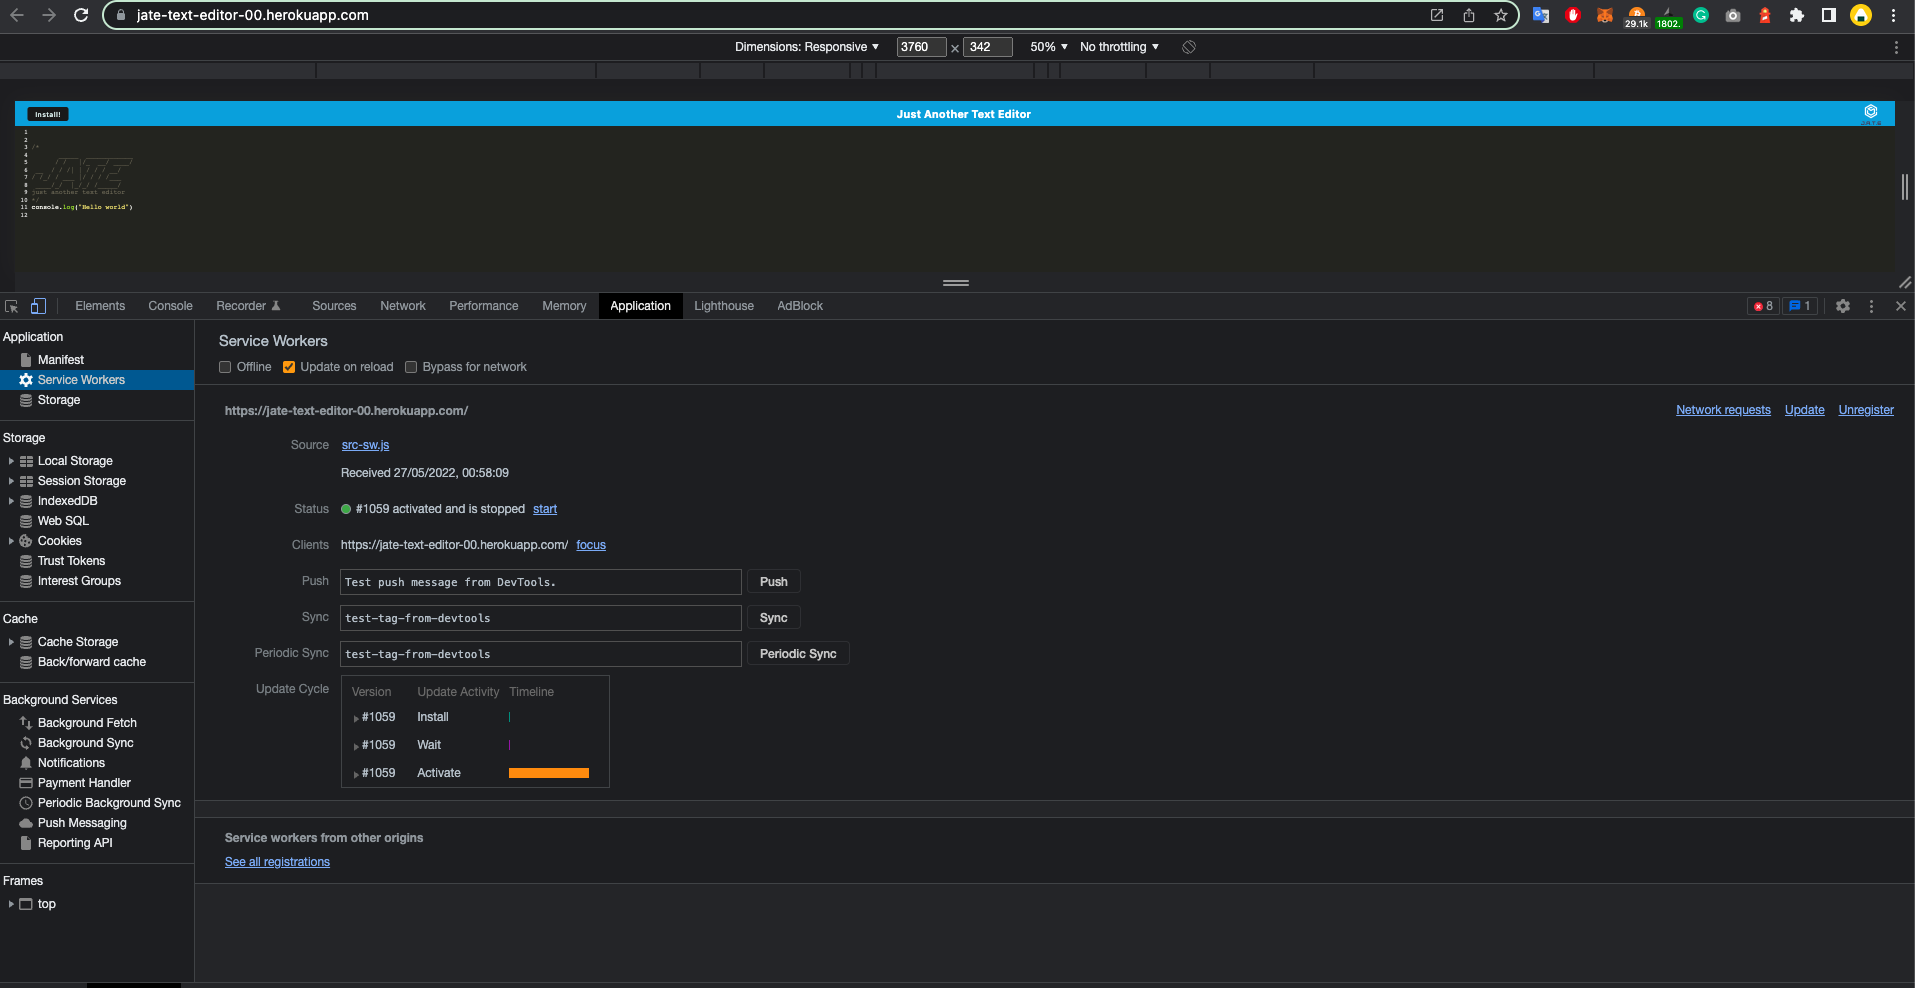The image size is (1915, 988).
Task: Click the orange Activate timeline bar
Action: (x=548, y=772)
